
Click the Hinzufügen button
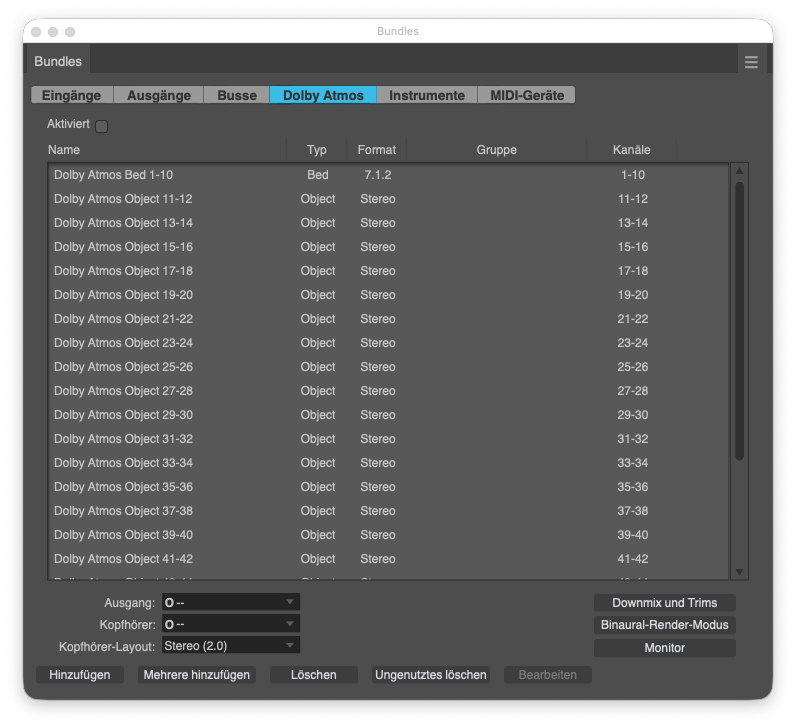80,675
